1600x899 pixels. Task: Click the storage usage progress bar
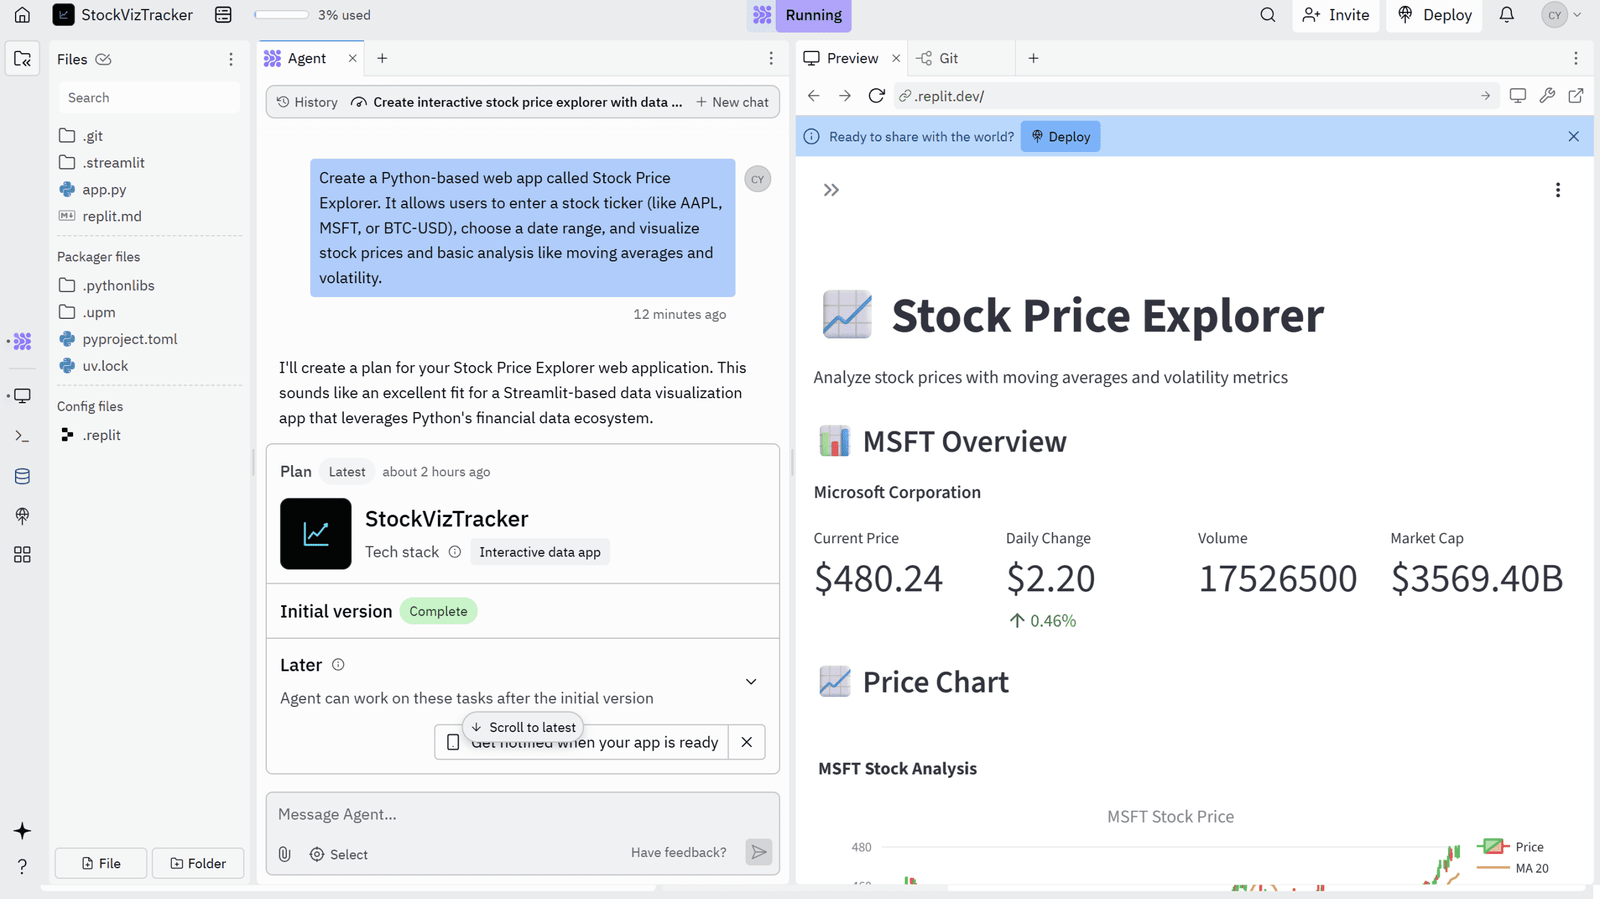[x=282, y=15]
